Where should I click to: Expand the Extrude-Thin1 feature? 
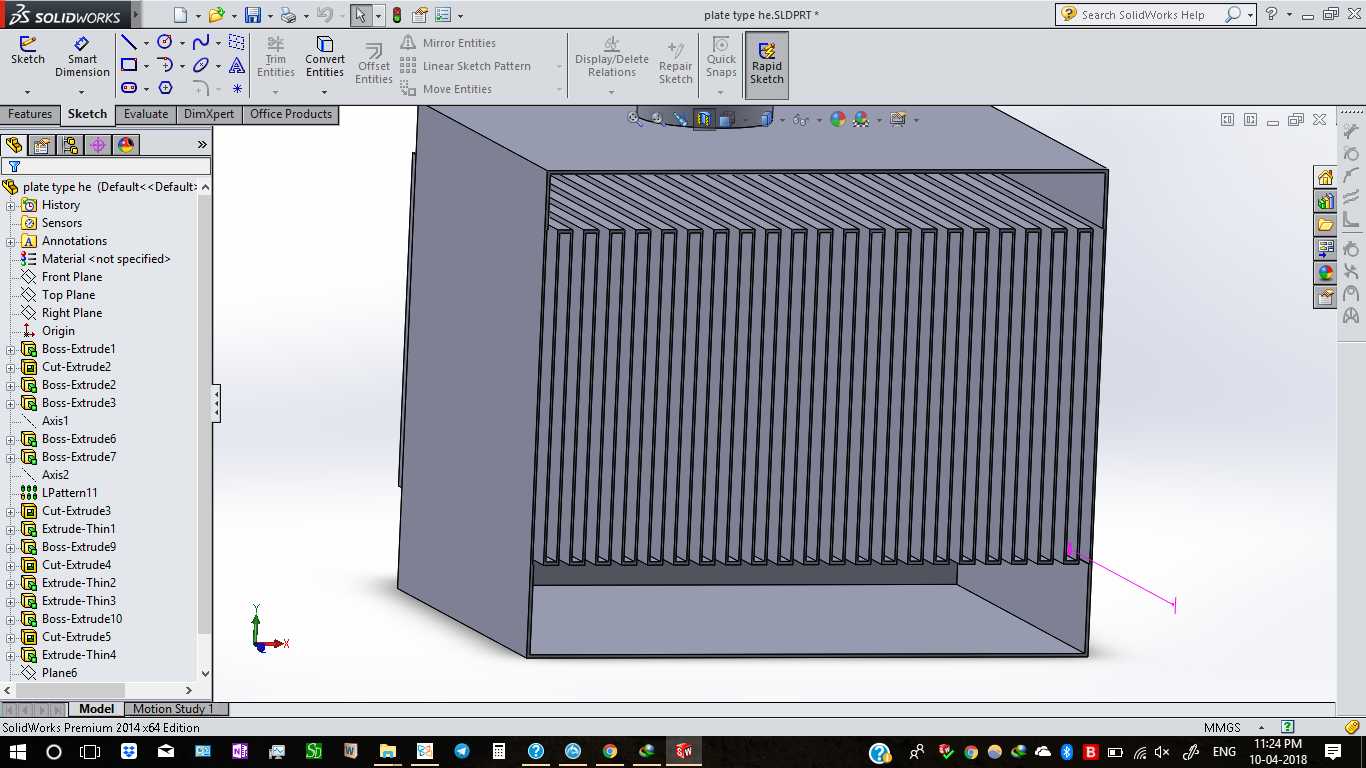coord(11,529)
